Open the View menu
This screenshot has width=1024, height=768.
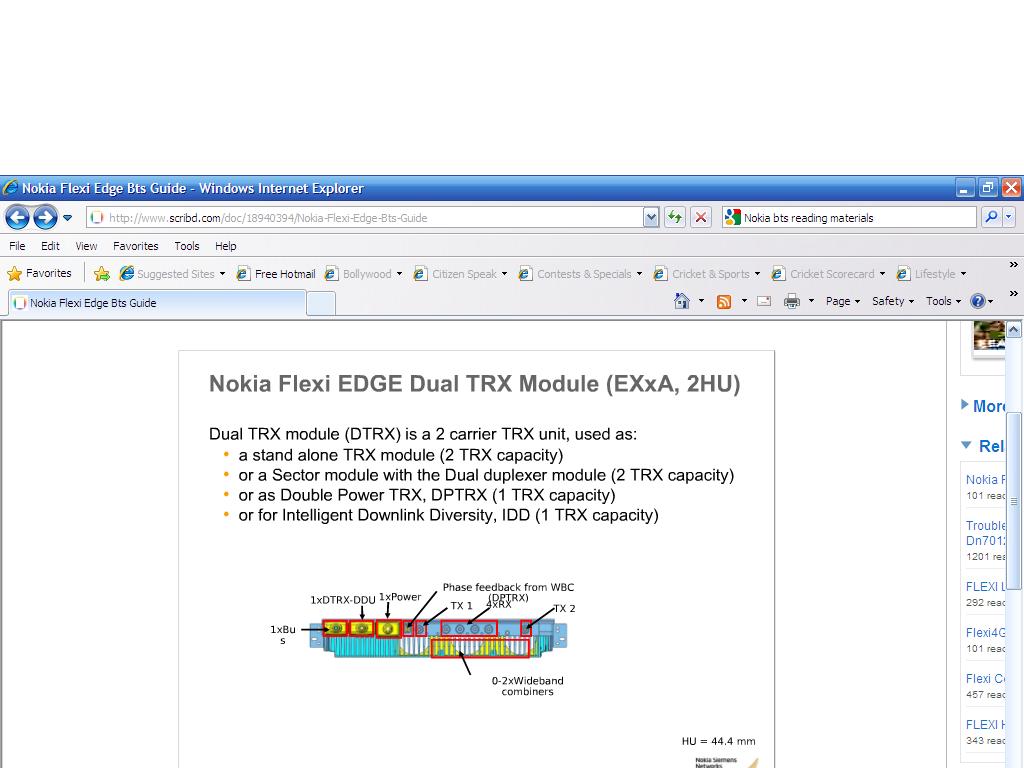click(86, 246)
